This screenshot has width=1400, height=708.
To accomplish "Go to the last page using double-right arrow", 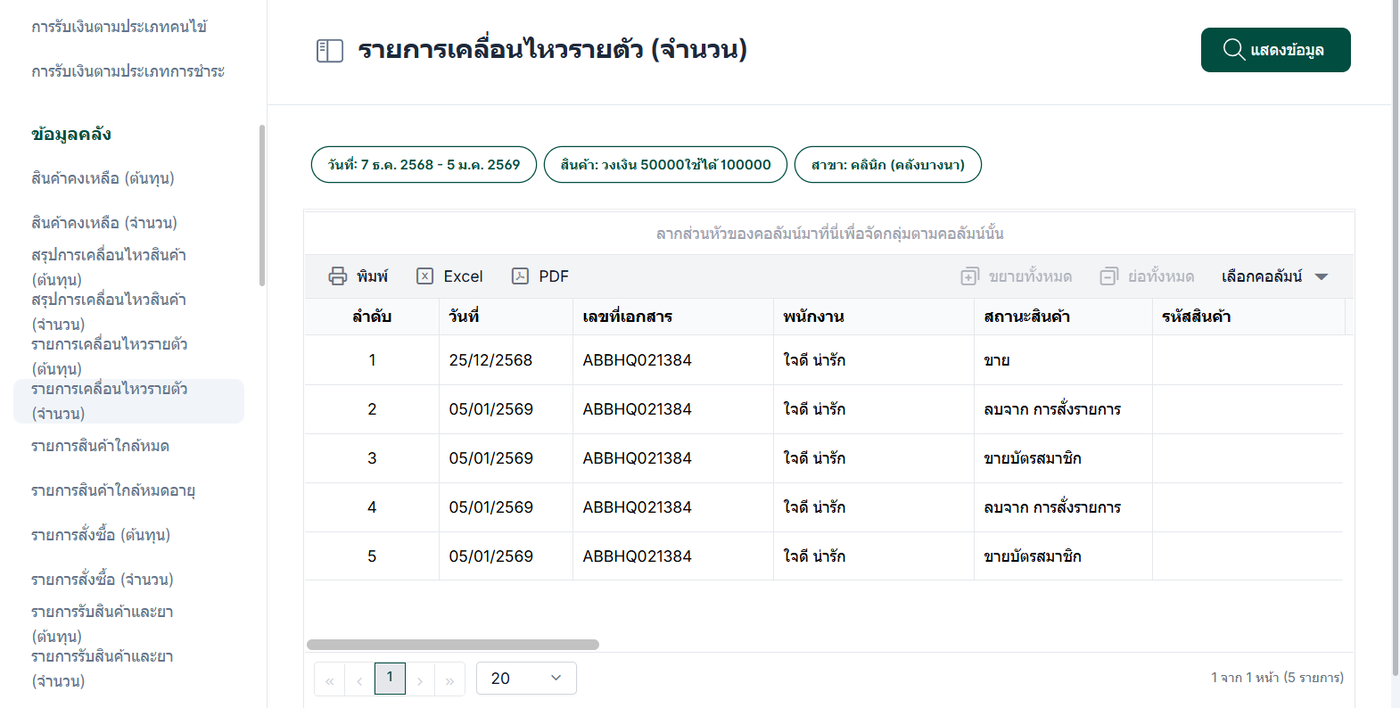I will click(x=450, y=681).
